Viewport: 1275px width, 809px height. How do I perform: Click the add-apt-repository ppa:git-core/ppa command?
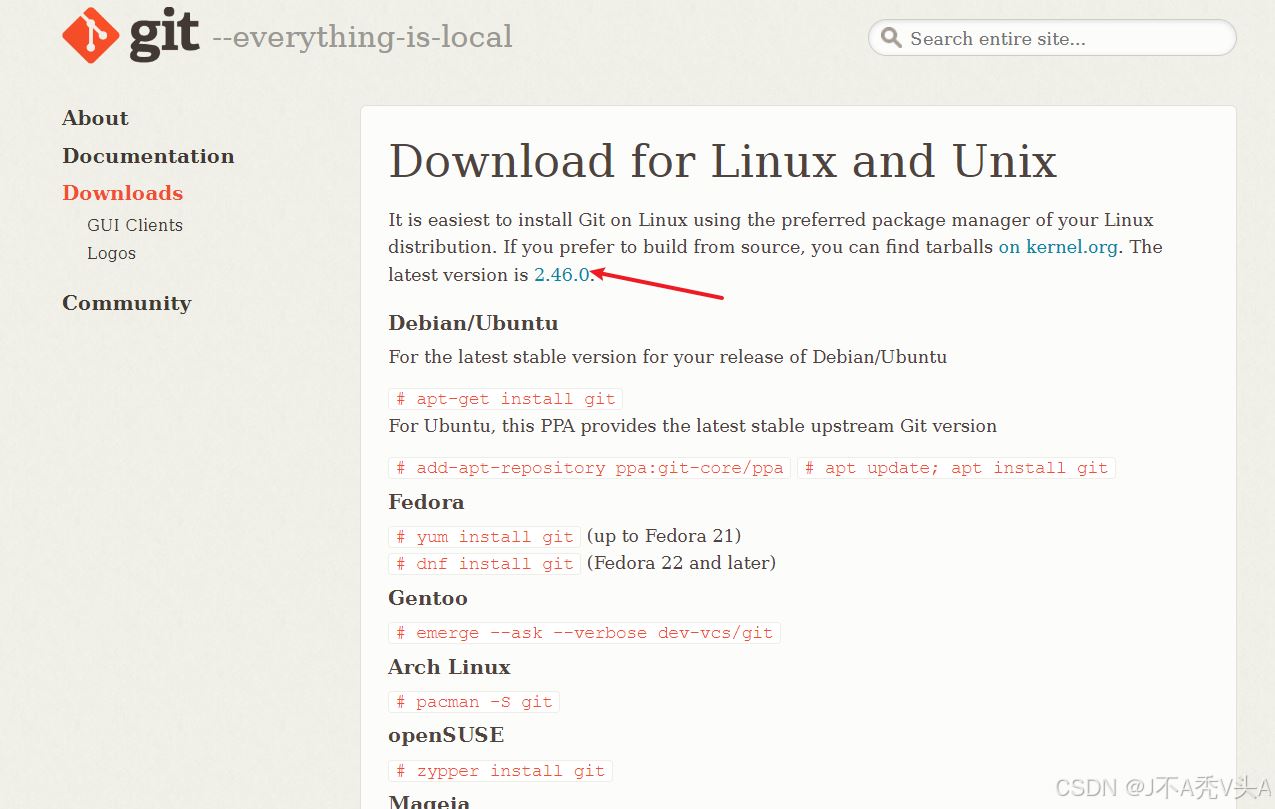click(x=590, y=468)
